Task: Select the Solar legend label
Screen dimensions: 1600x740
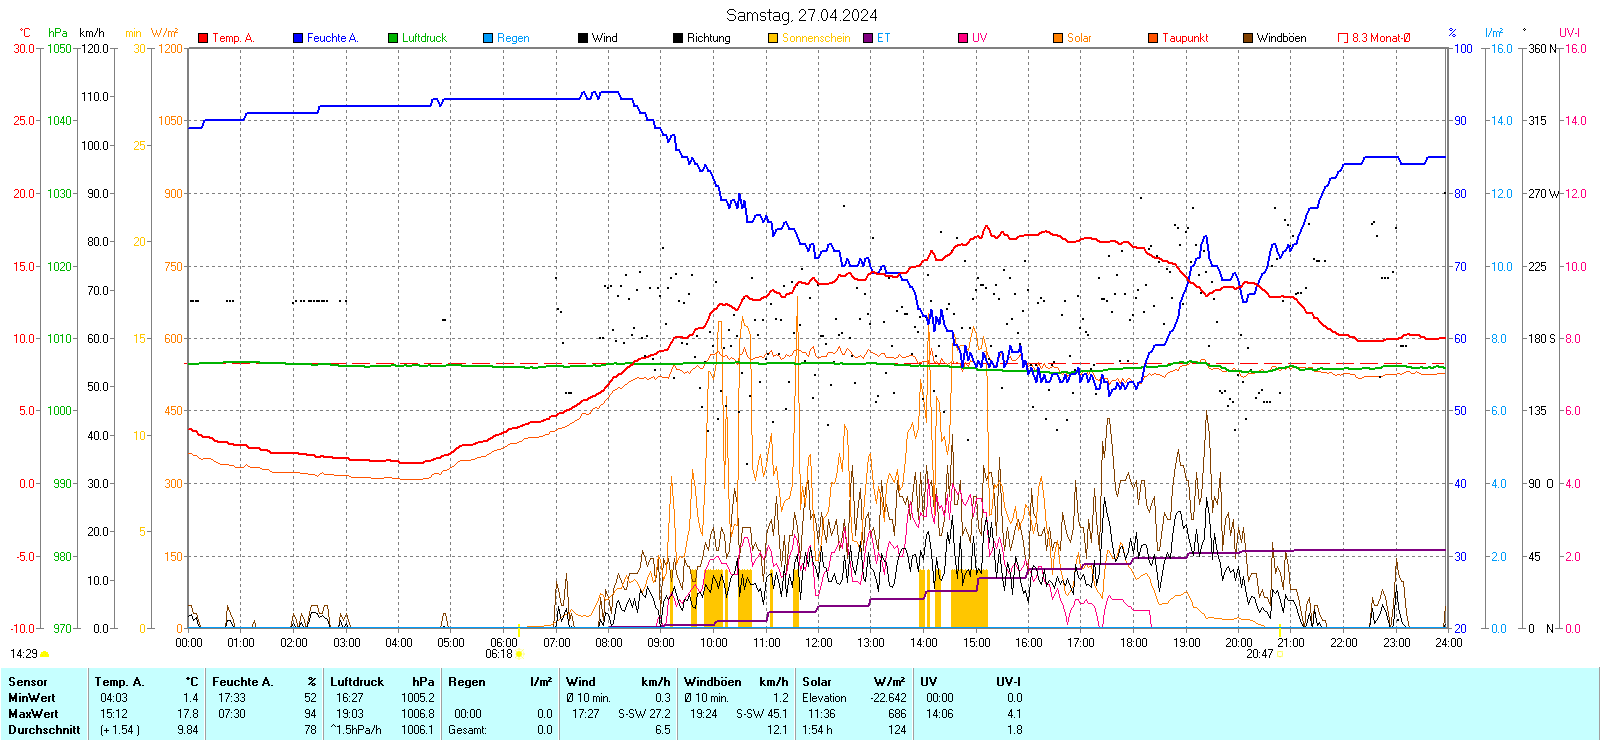Action: (1079, 38)
